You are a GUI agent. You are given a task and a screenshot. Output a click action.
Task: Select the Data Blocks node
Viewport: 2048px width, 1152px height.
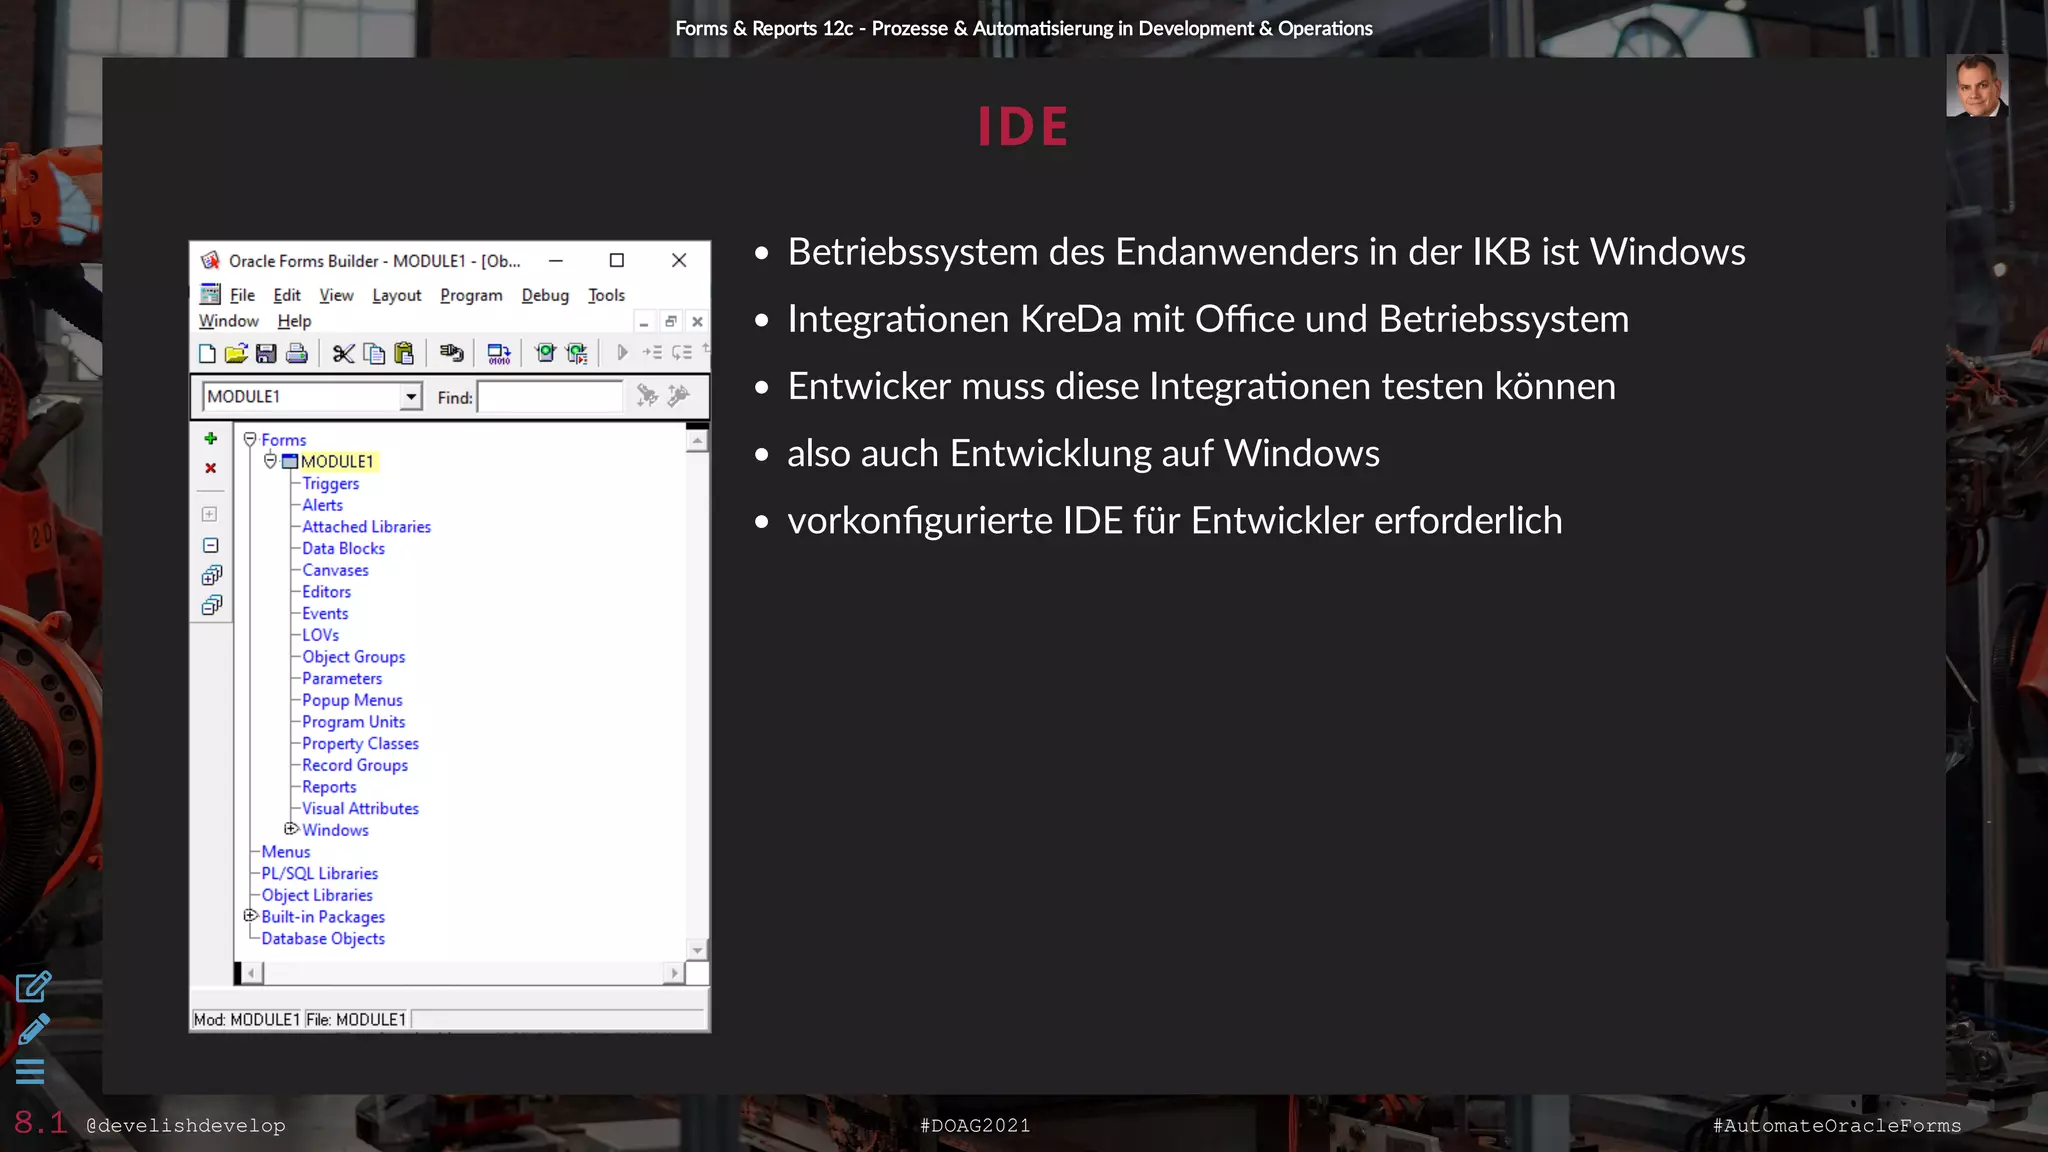tap(343, 548)
